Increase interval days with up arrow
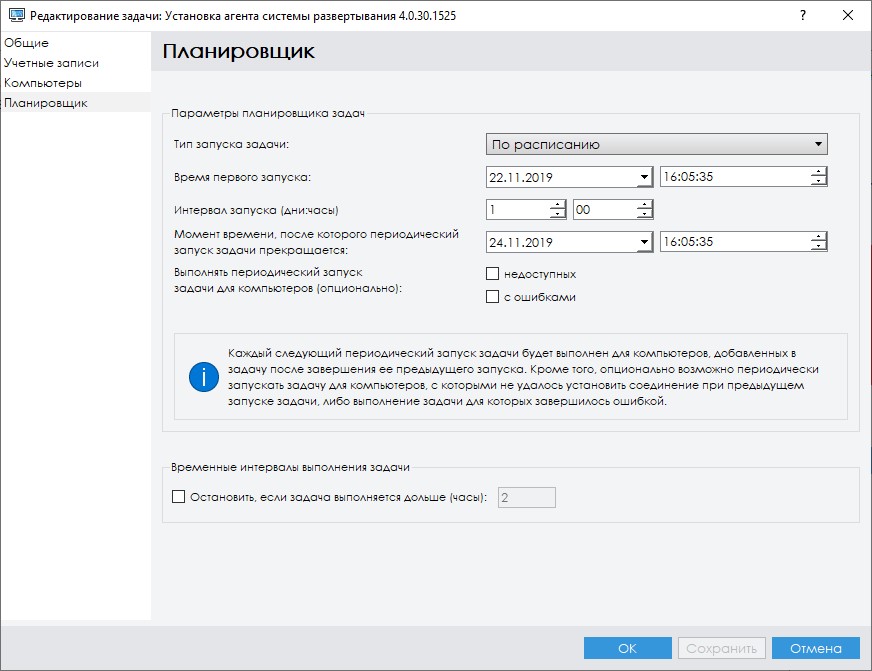Viewport: 872px width, 671px height. [x=557, y=205]
